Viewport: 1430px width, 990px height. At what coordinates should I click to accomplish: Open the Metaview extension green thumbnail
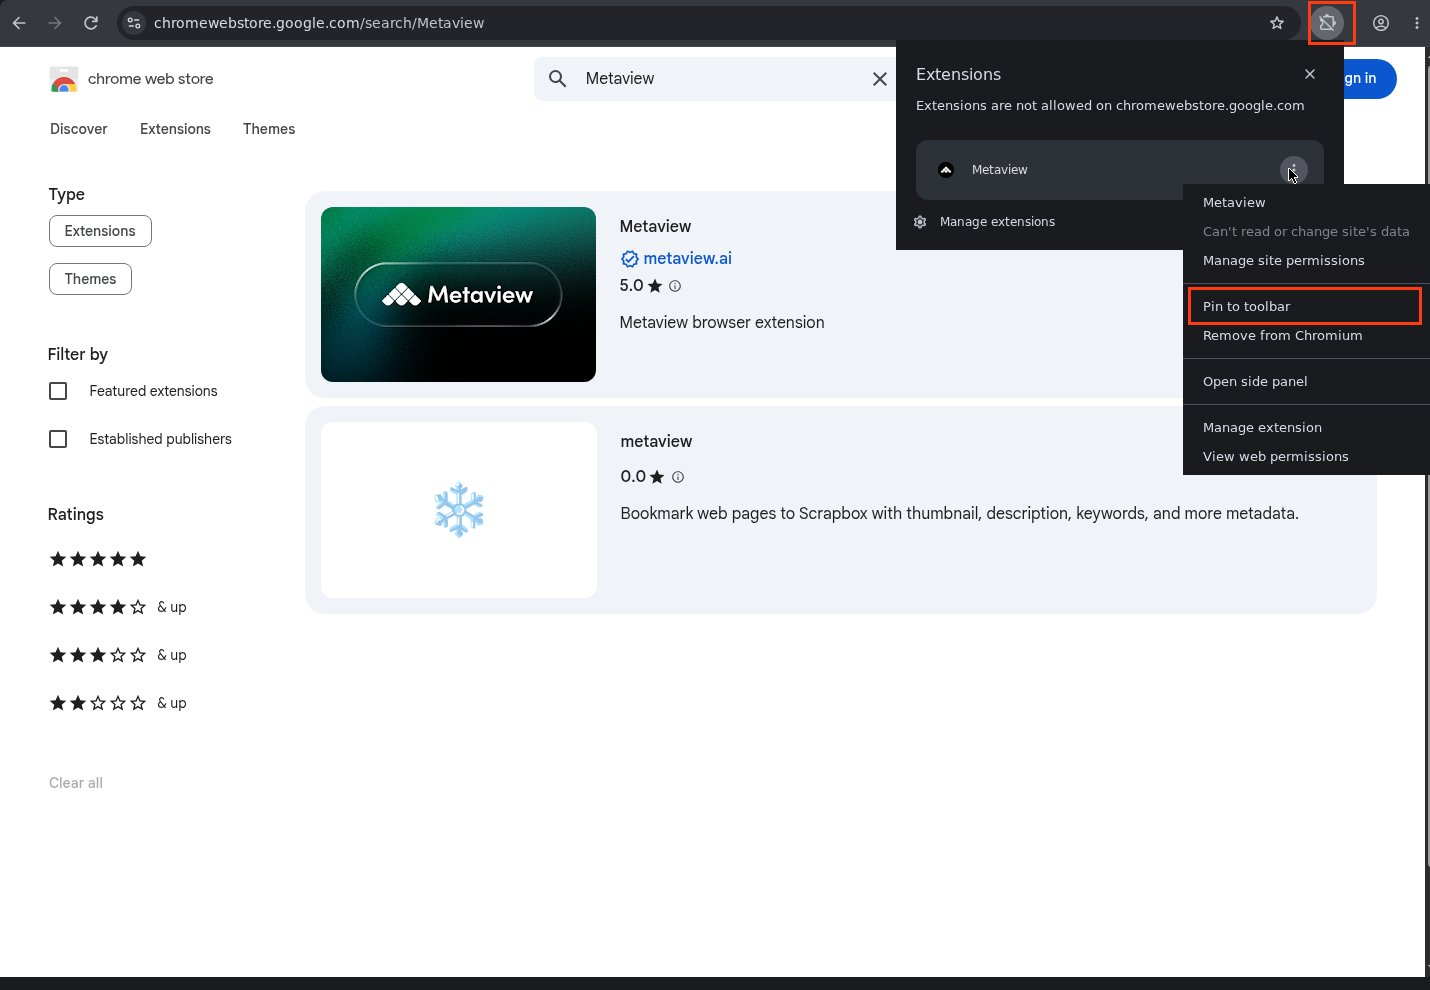pos(458,294)
